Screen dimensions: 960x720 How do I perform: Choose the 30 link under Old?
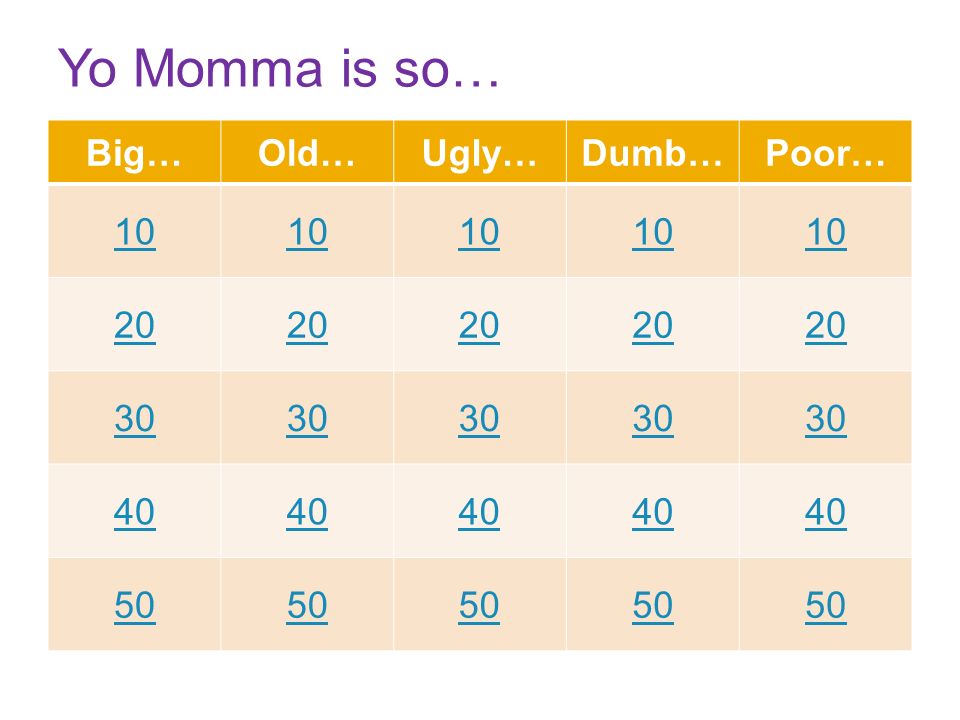307,419
